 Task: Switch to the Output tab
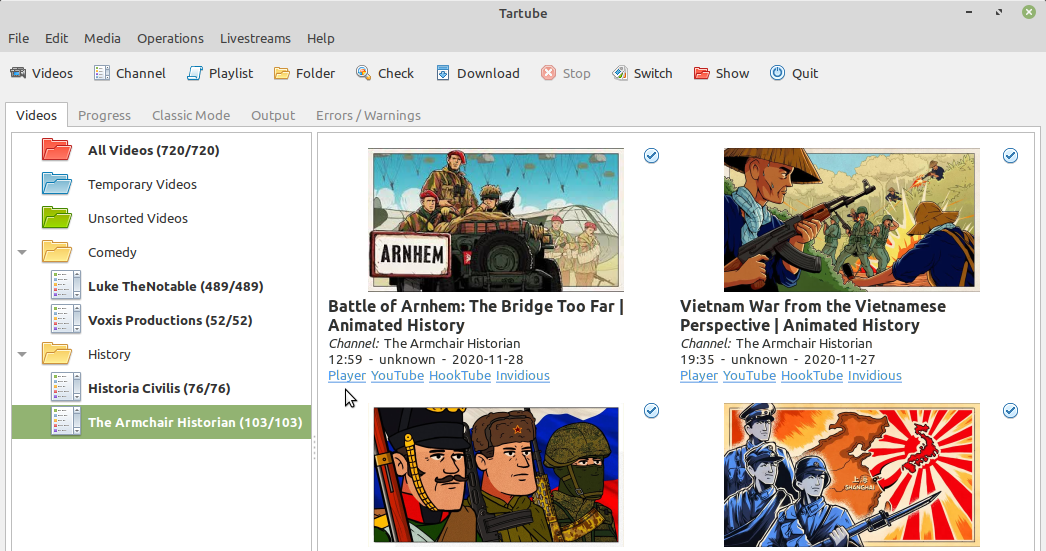coord(273,115)
